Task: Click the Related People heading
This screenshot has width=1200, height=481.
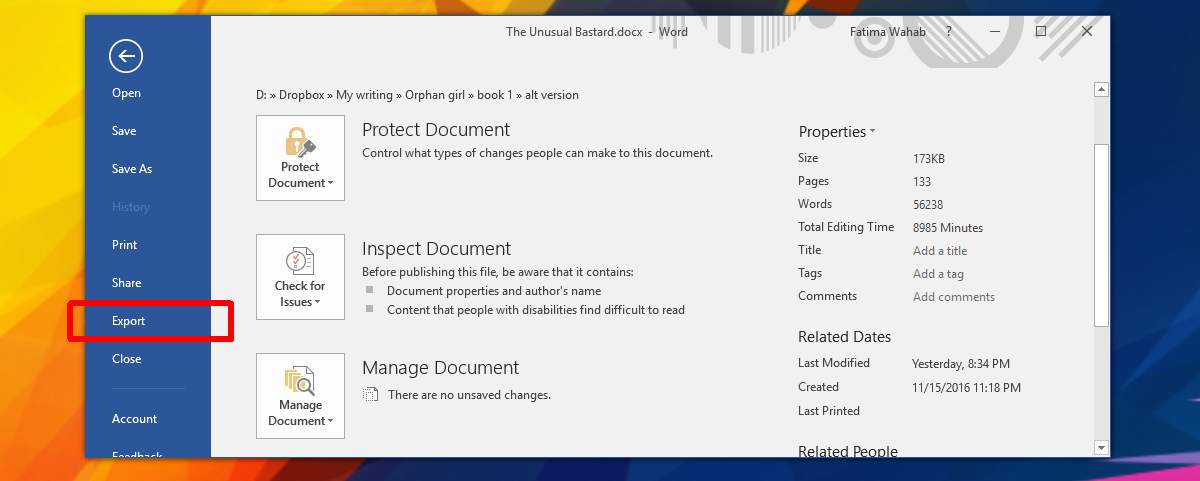Action: click(x=848, y=451)
